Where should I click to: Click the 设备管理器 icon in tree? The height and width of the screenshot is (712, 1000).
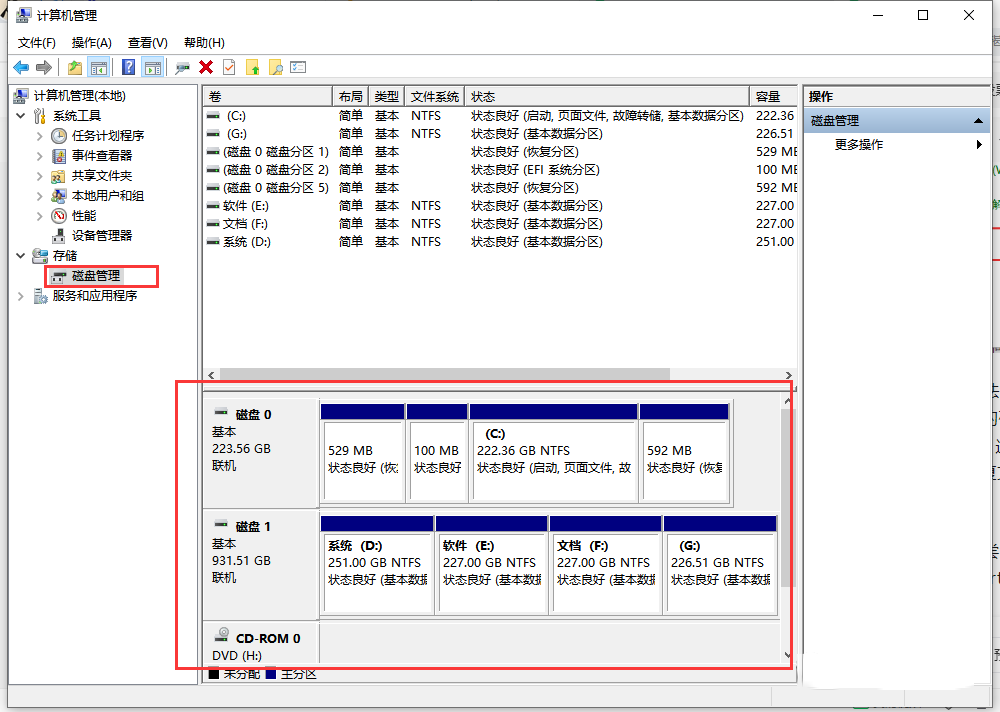point(59,236)
